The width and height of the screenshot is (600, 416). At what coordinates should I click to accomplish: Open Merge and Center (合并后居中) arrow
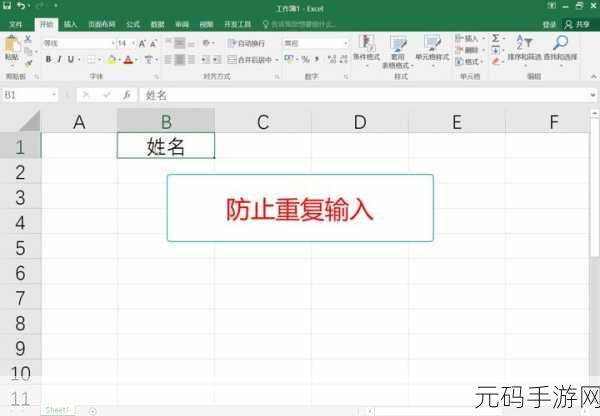pyautogui.click(x=277, y=60)
